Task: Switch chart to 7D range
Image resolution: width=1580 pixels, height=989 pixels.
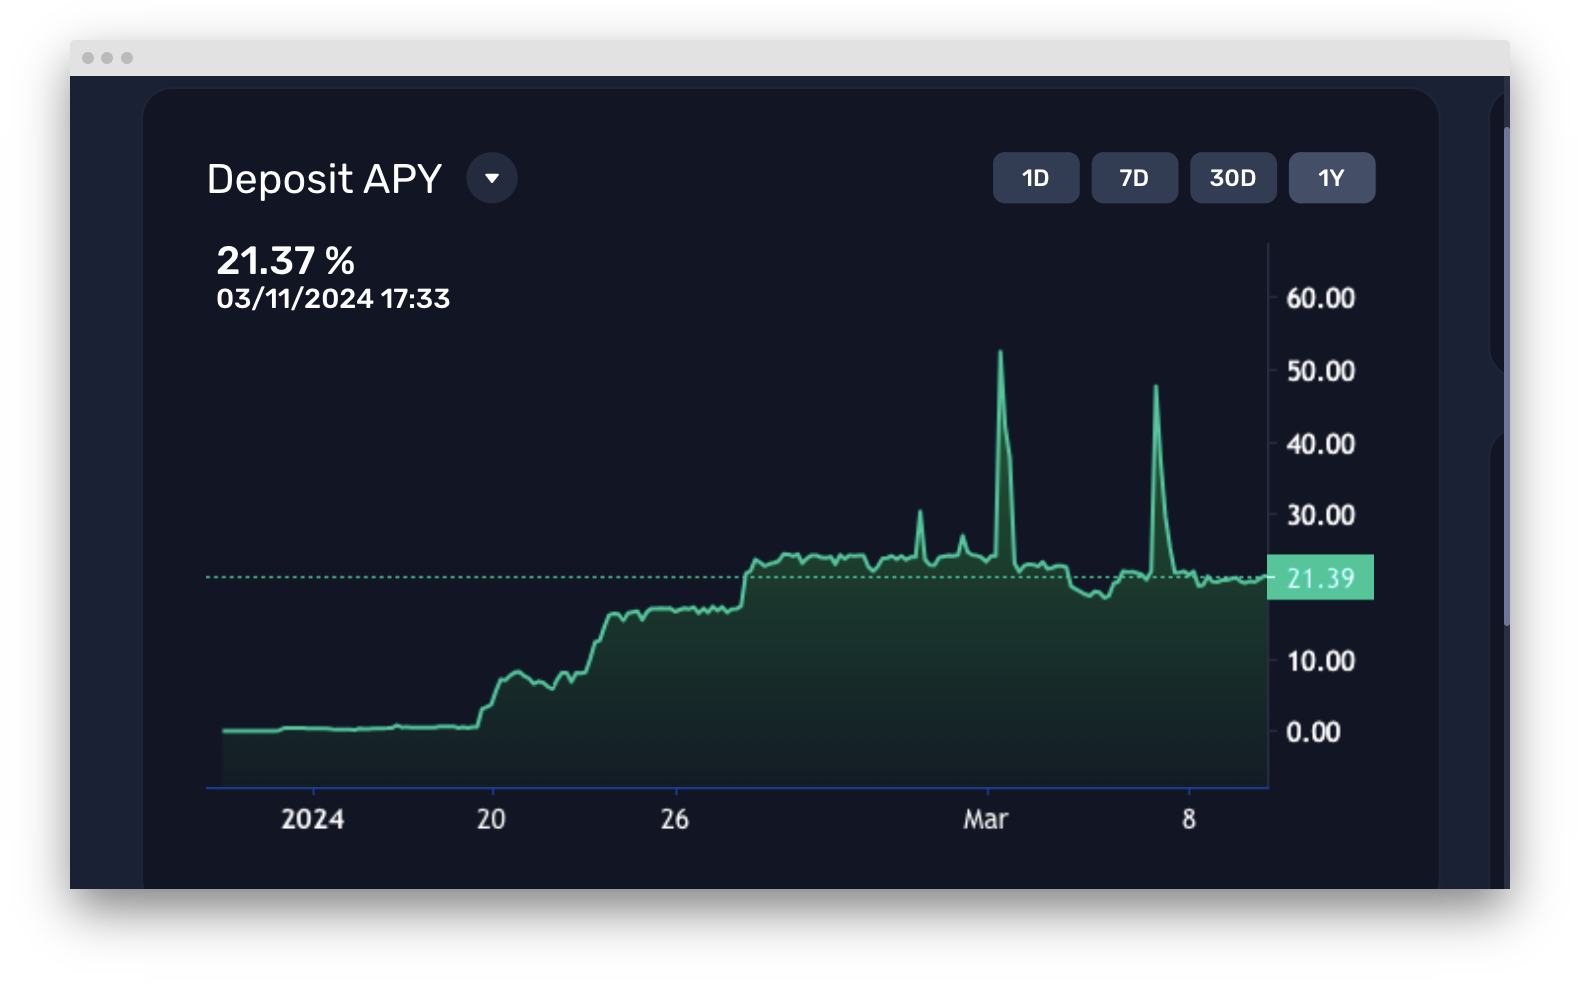Action: coord(1134,178)
